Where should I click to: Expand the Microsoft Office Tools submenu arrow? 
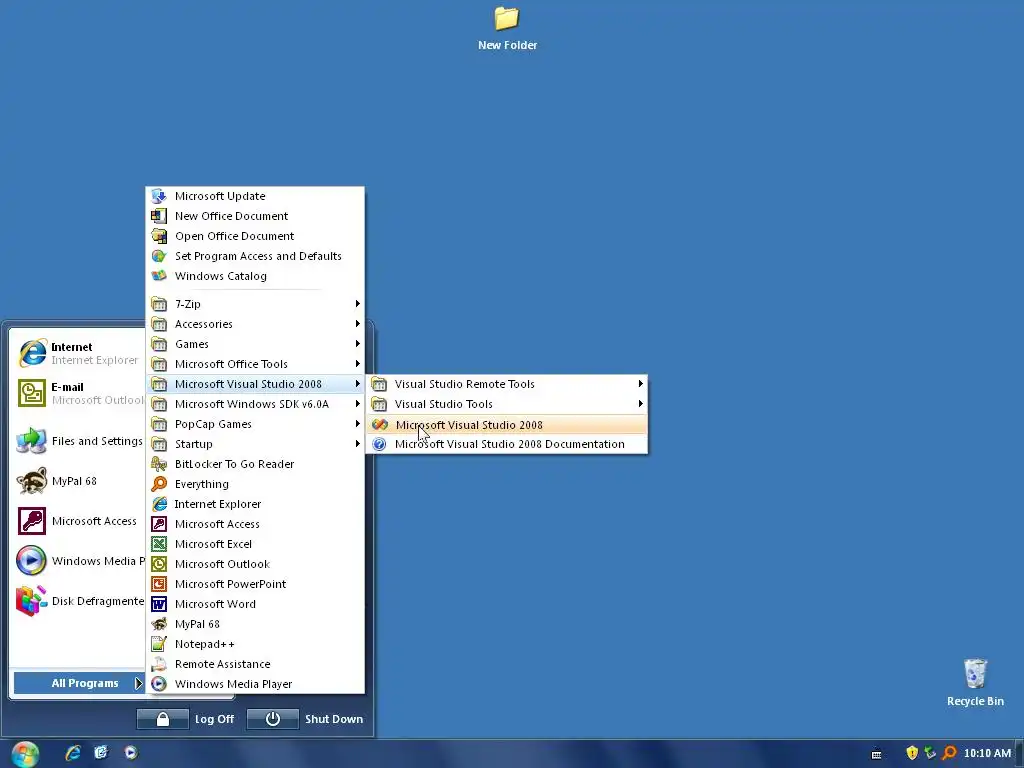coord(357,364)
